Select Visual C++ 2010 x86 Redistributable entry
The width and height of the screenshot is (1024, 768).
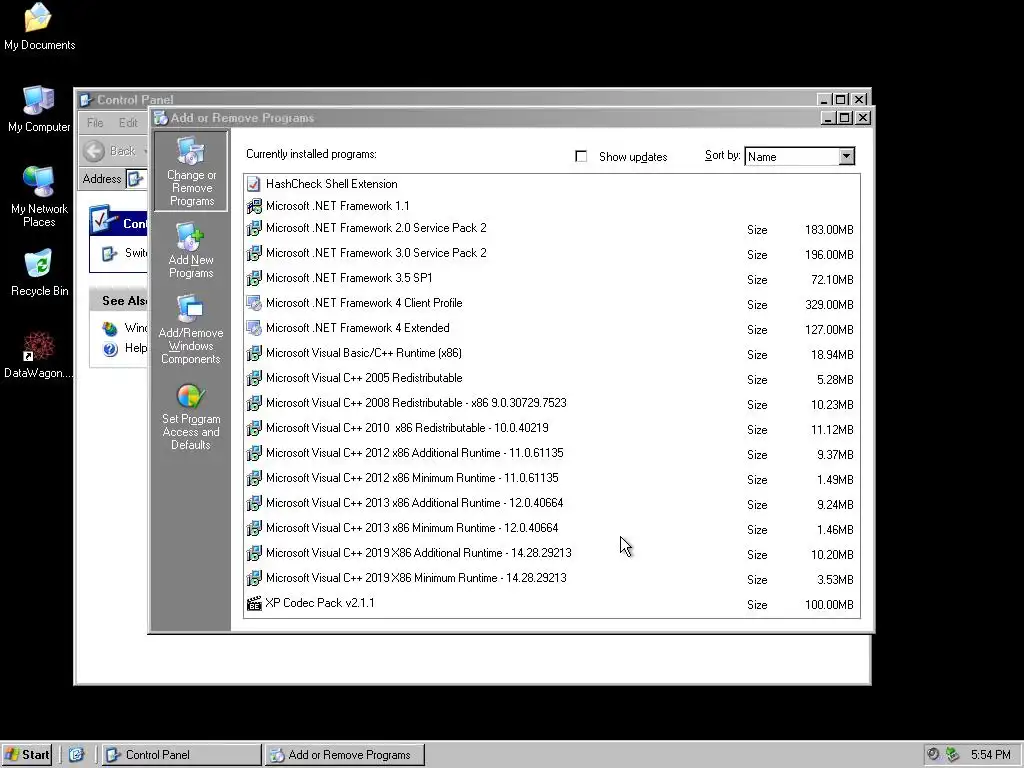[x=552, y=428]
